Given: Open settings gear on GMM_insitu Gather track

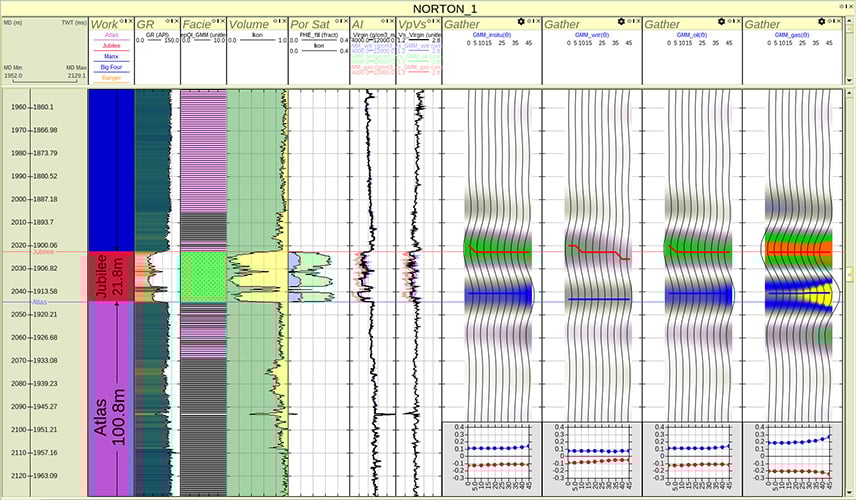Looking at the screenshot, I should coord(521,21).
